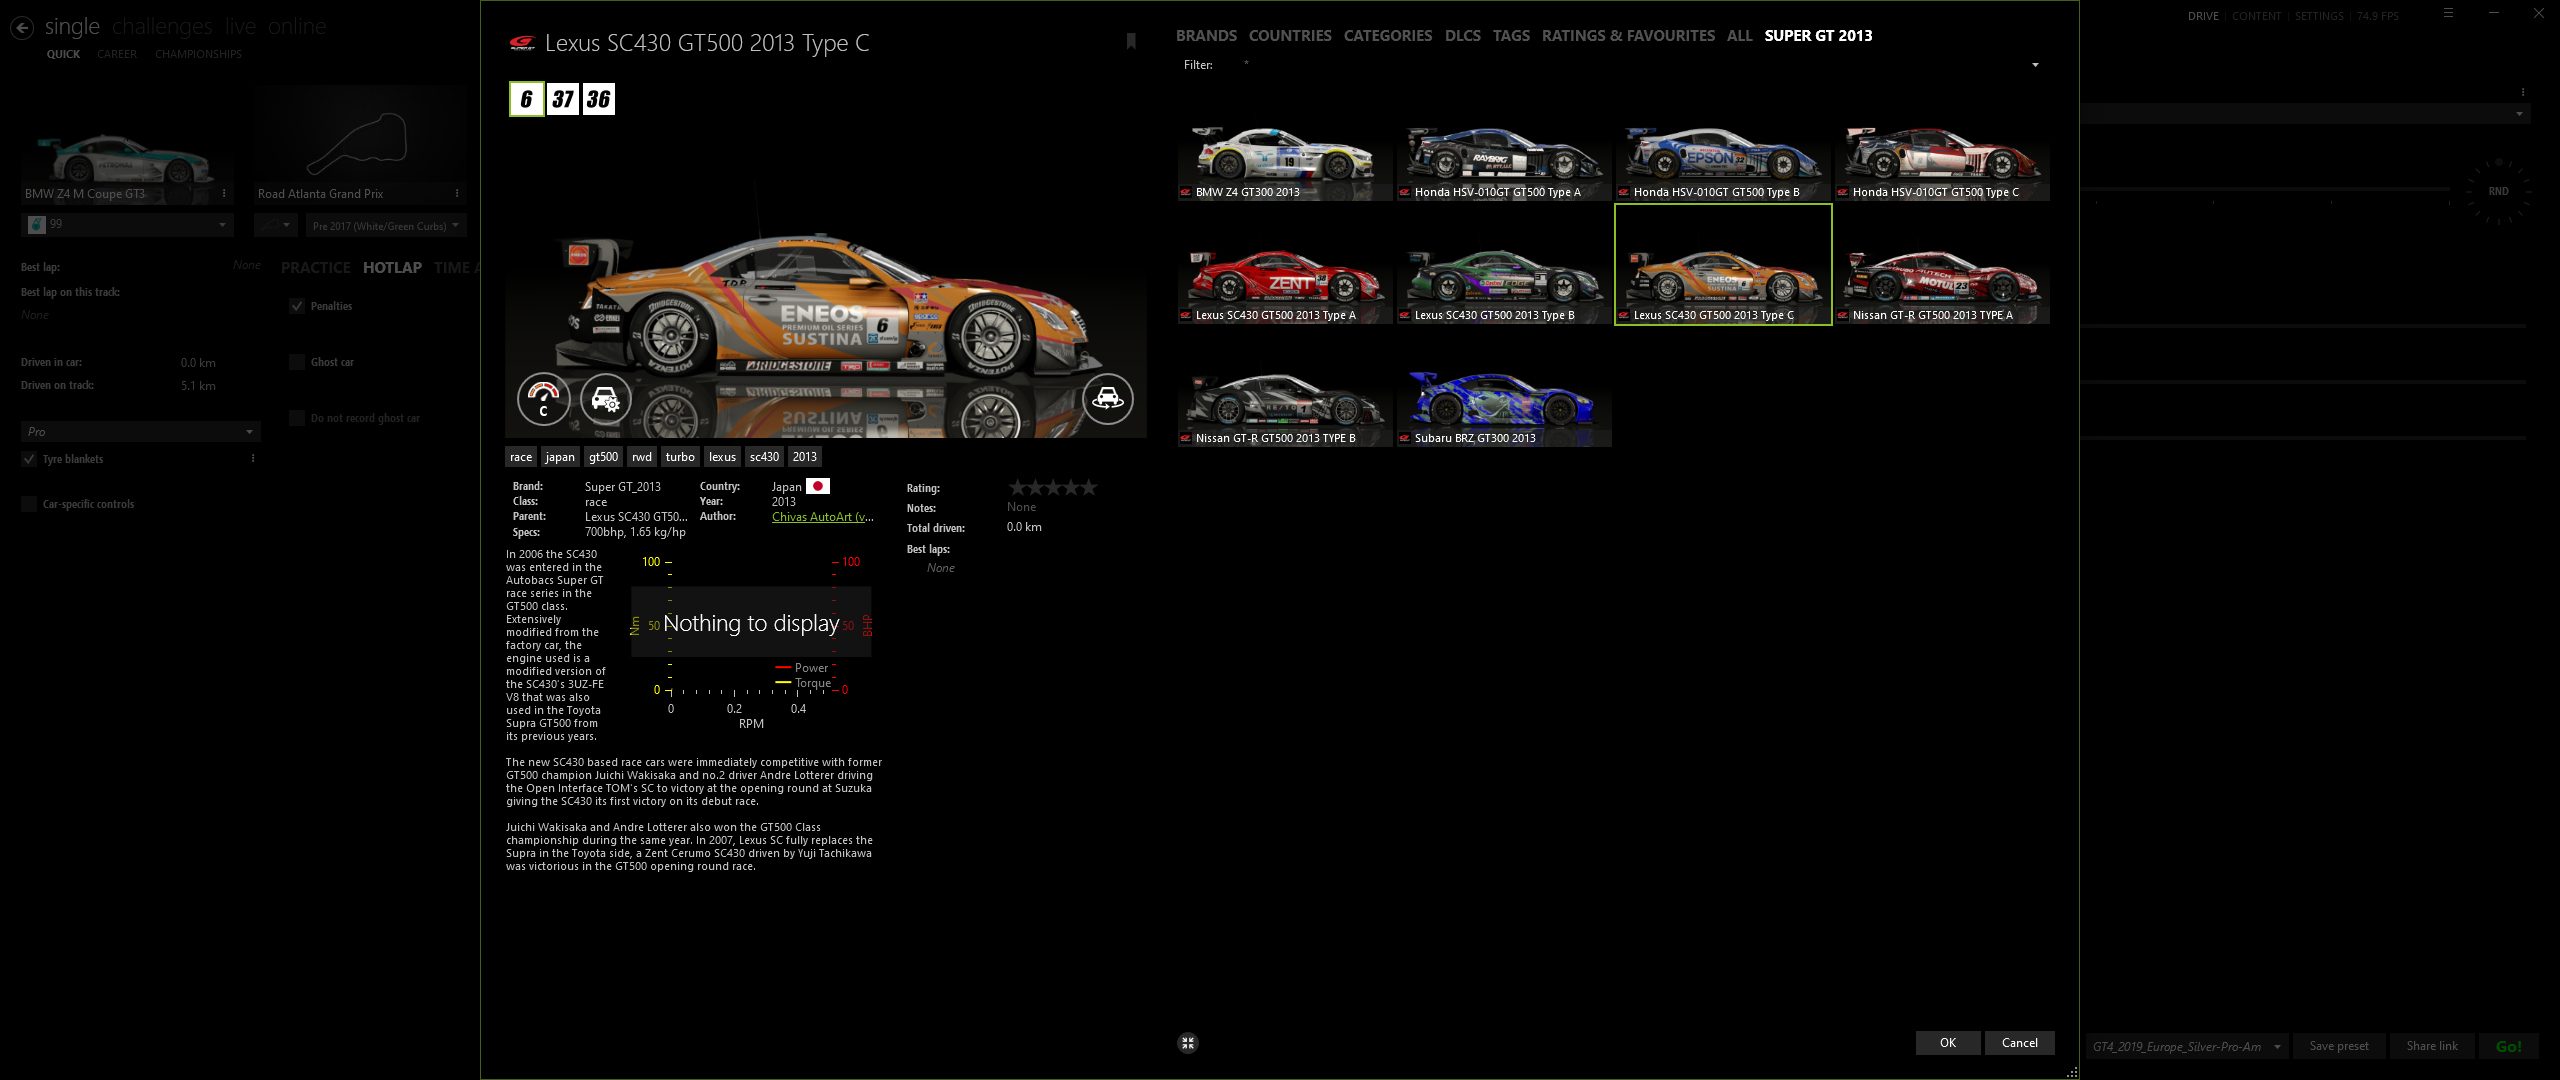Click the Share link button

click(x=2431, y=1046)
